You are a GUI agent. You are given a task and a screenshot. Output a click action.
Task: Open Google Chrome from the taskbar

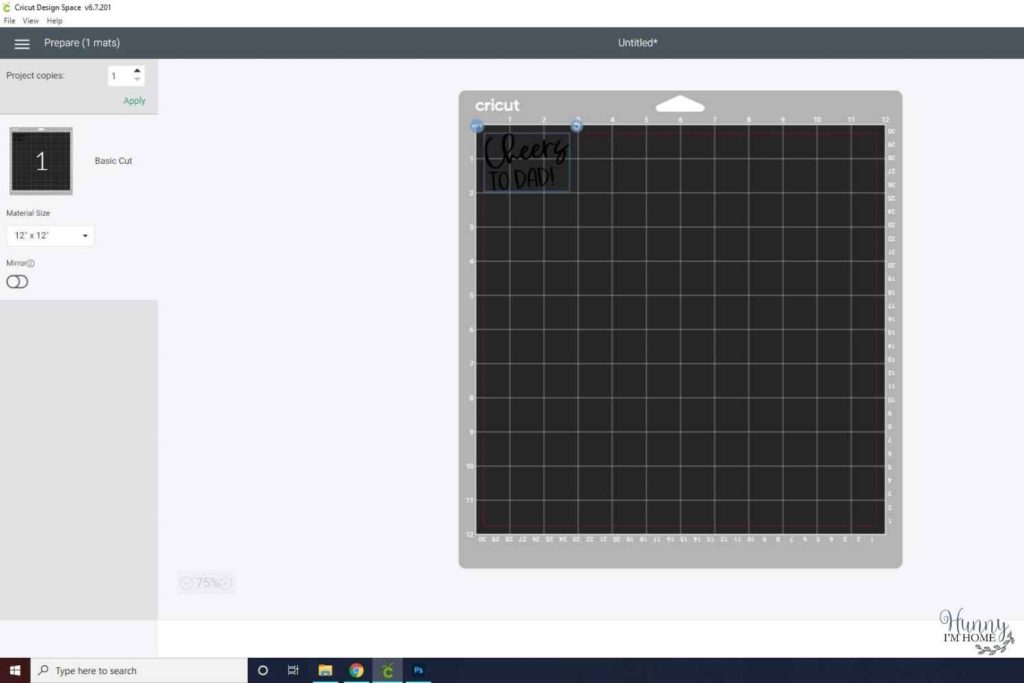click(356, 671)
